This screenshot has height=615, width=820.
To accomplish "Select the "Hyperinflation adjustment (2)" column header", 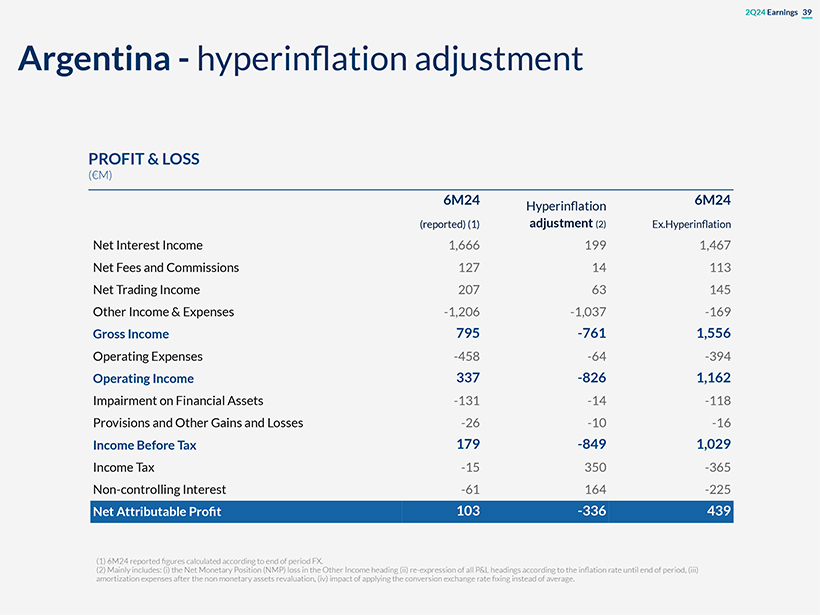I will pyautogui.click(x=568, y=214).
